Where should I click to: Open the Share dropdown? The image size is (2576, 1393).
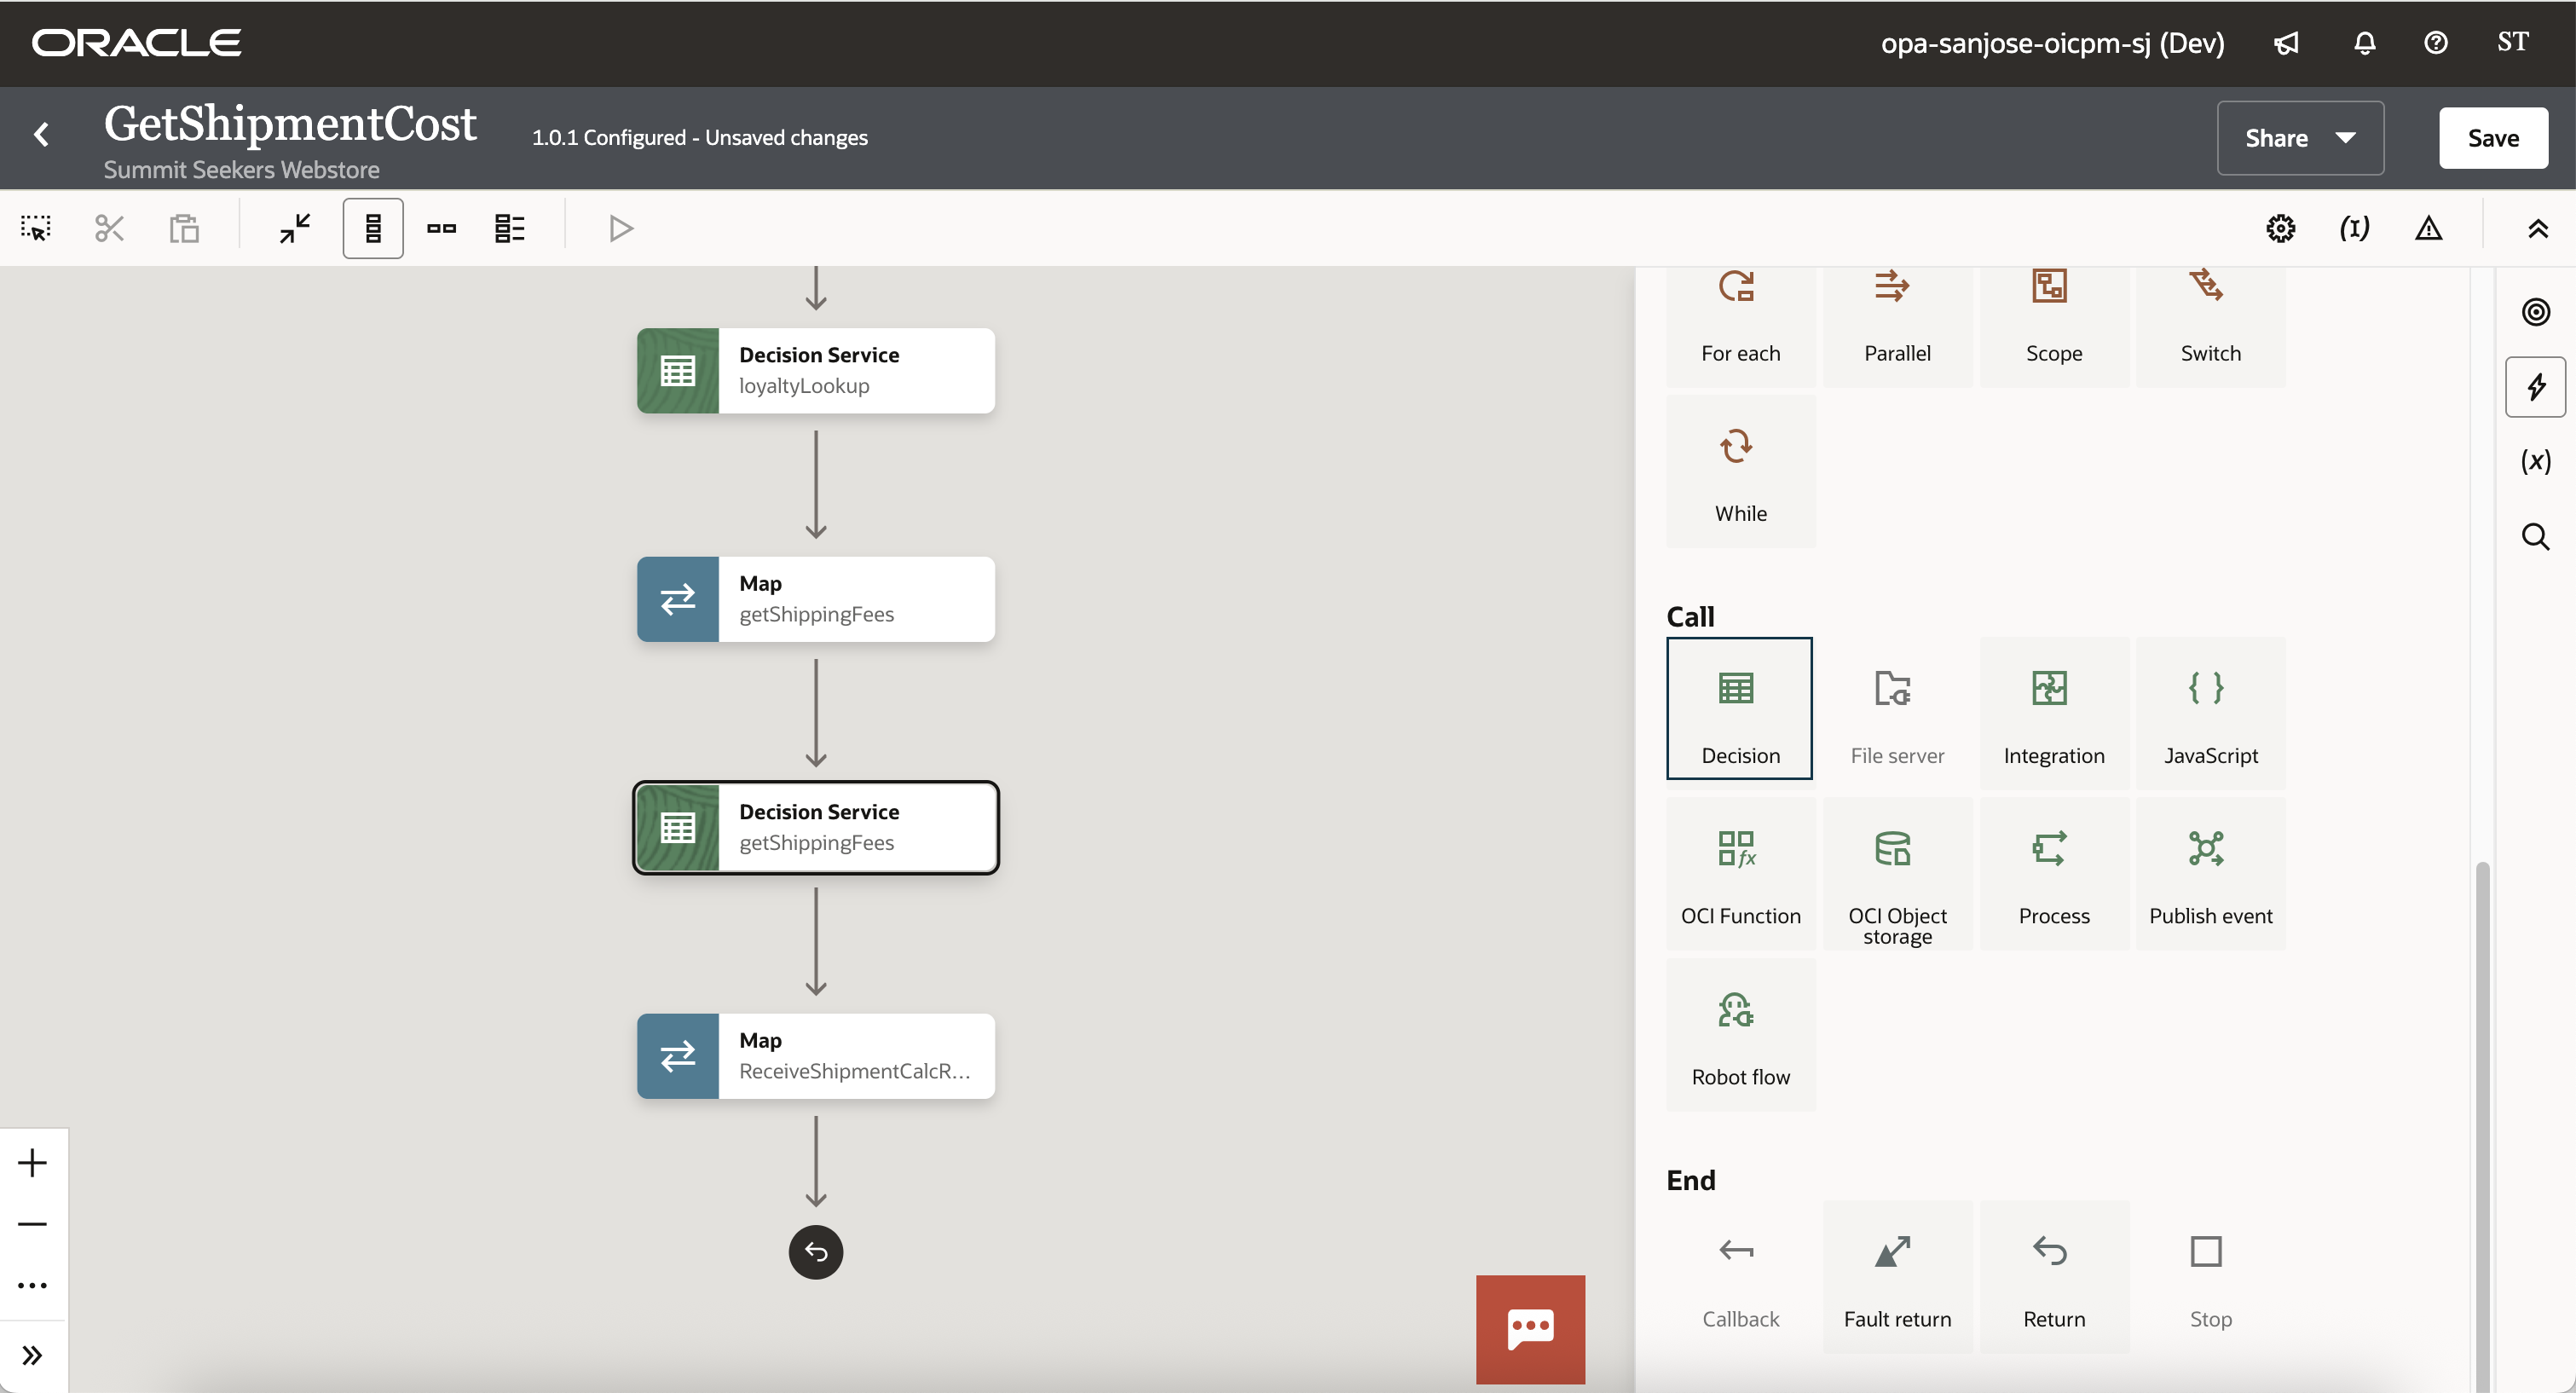[2299, 138]
